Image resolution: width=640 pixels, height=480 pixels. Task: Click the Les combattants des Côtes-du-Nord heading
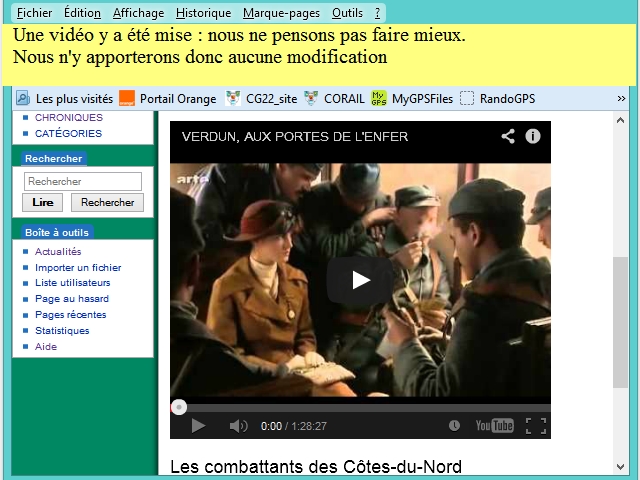tap(316, 467)
